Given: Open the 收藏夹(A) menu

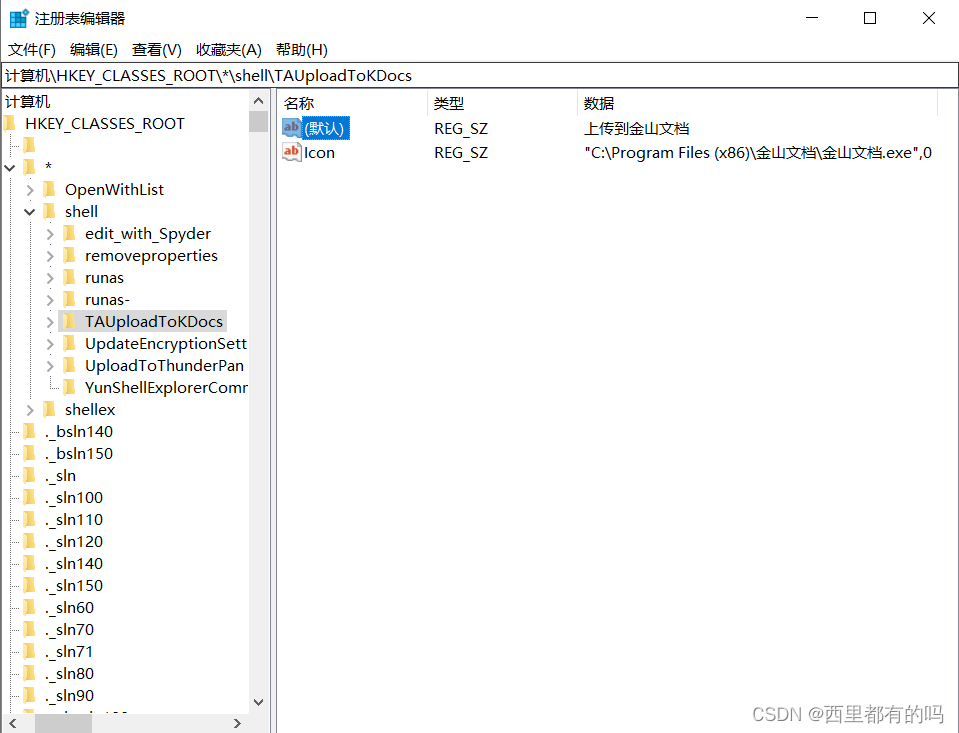Looking at the screenshot, I should point(229,50).
